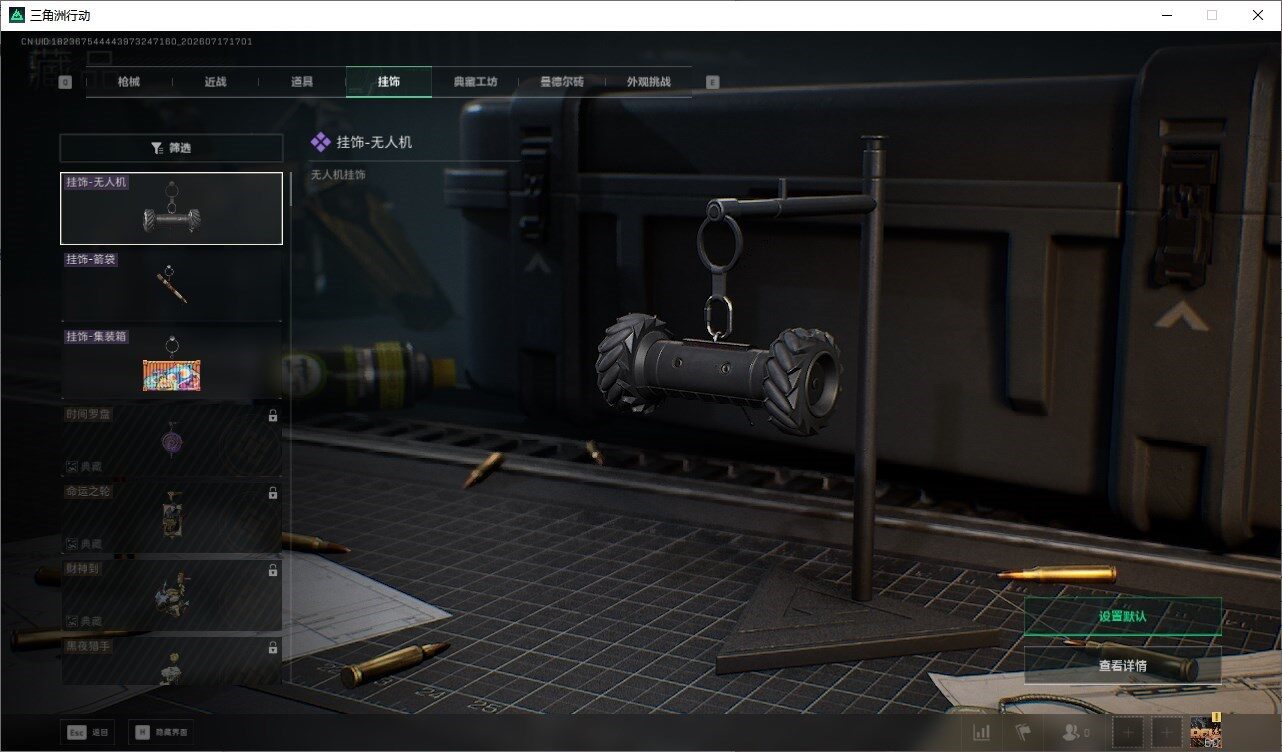Click the 典藏 collection icon on 命运之轮

tap(72, 544)
